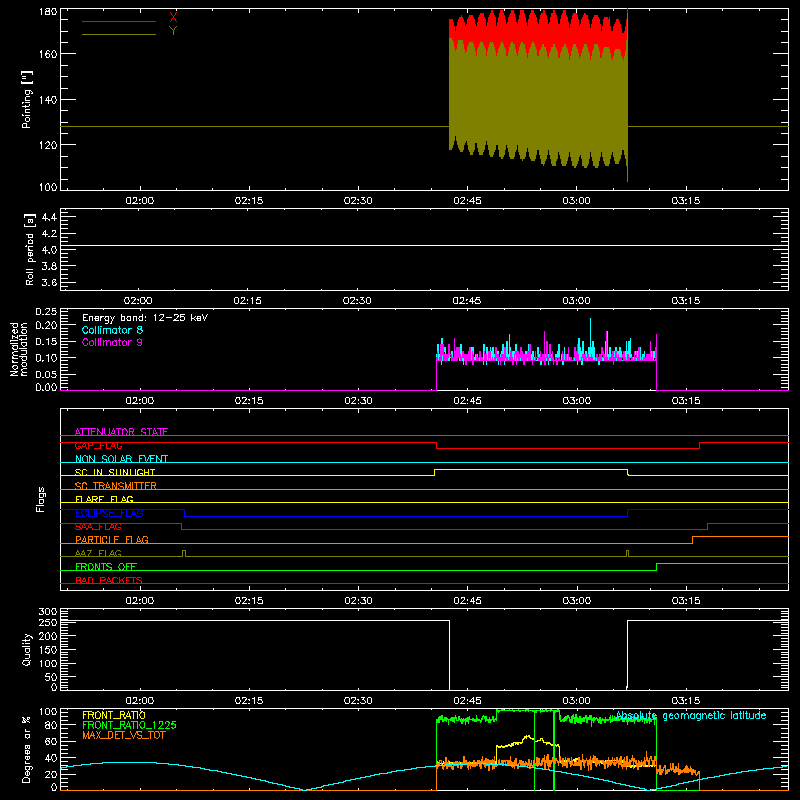The image size is (800, 800).
Task: Click 03:15 tick under Quality plot
Action: tap(686, 701)
